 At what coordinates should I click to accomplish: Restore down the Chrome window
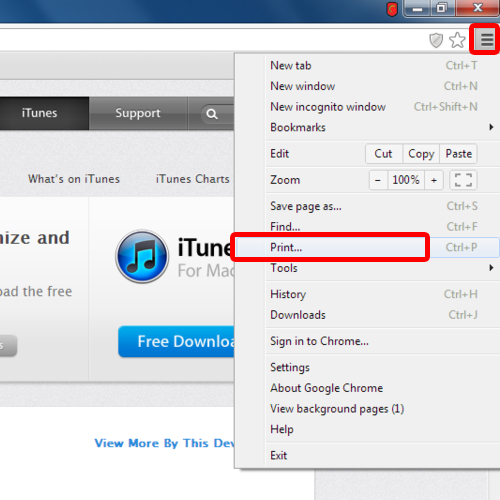click(442, 8)
